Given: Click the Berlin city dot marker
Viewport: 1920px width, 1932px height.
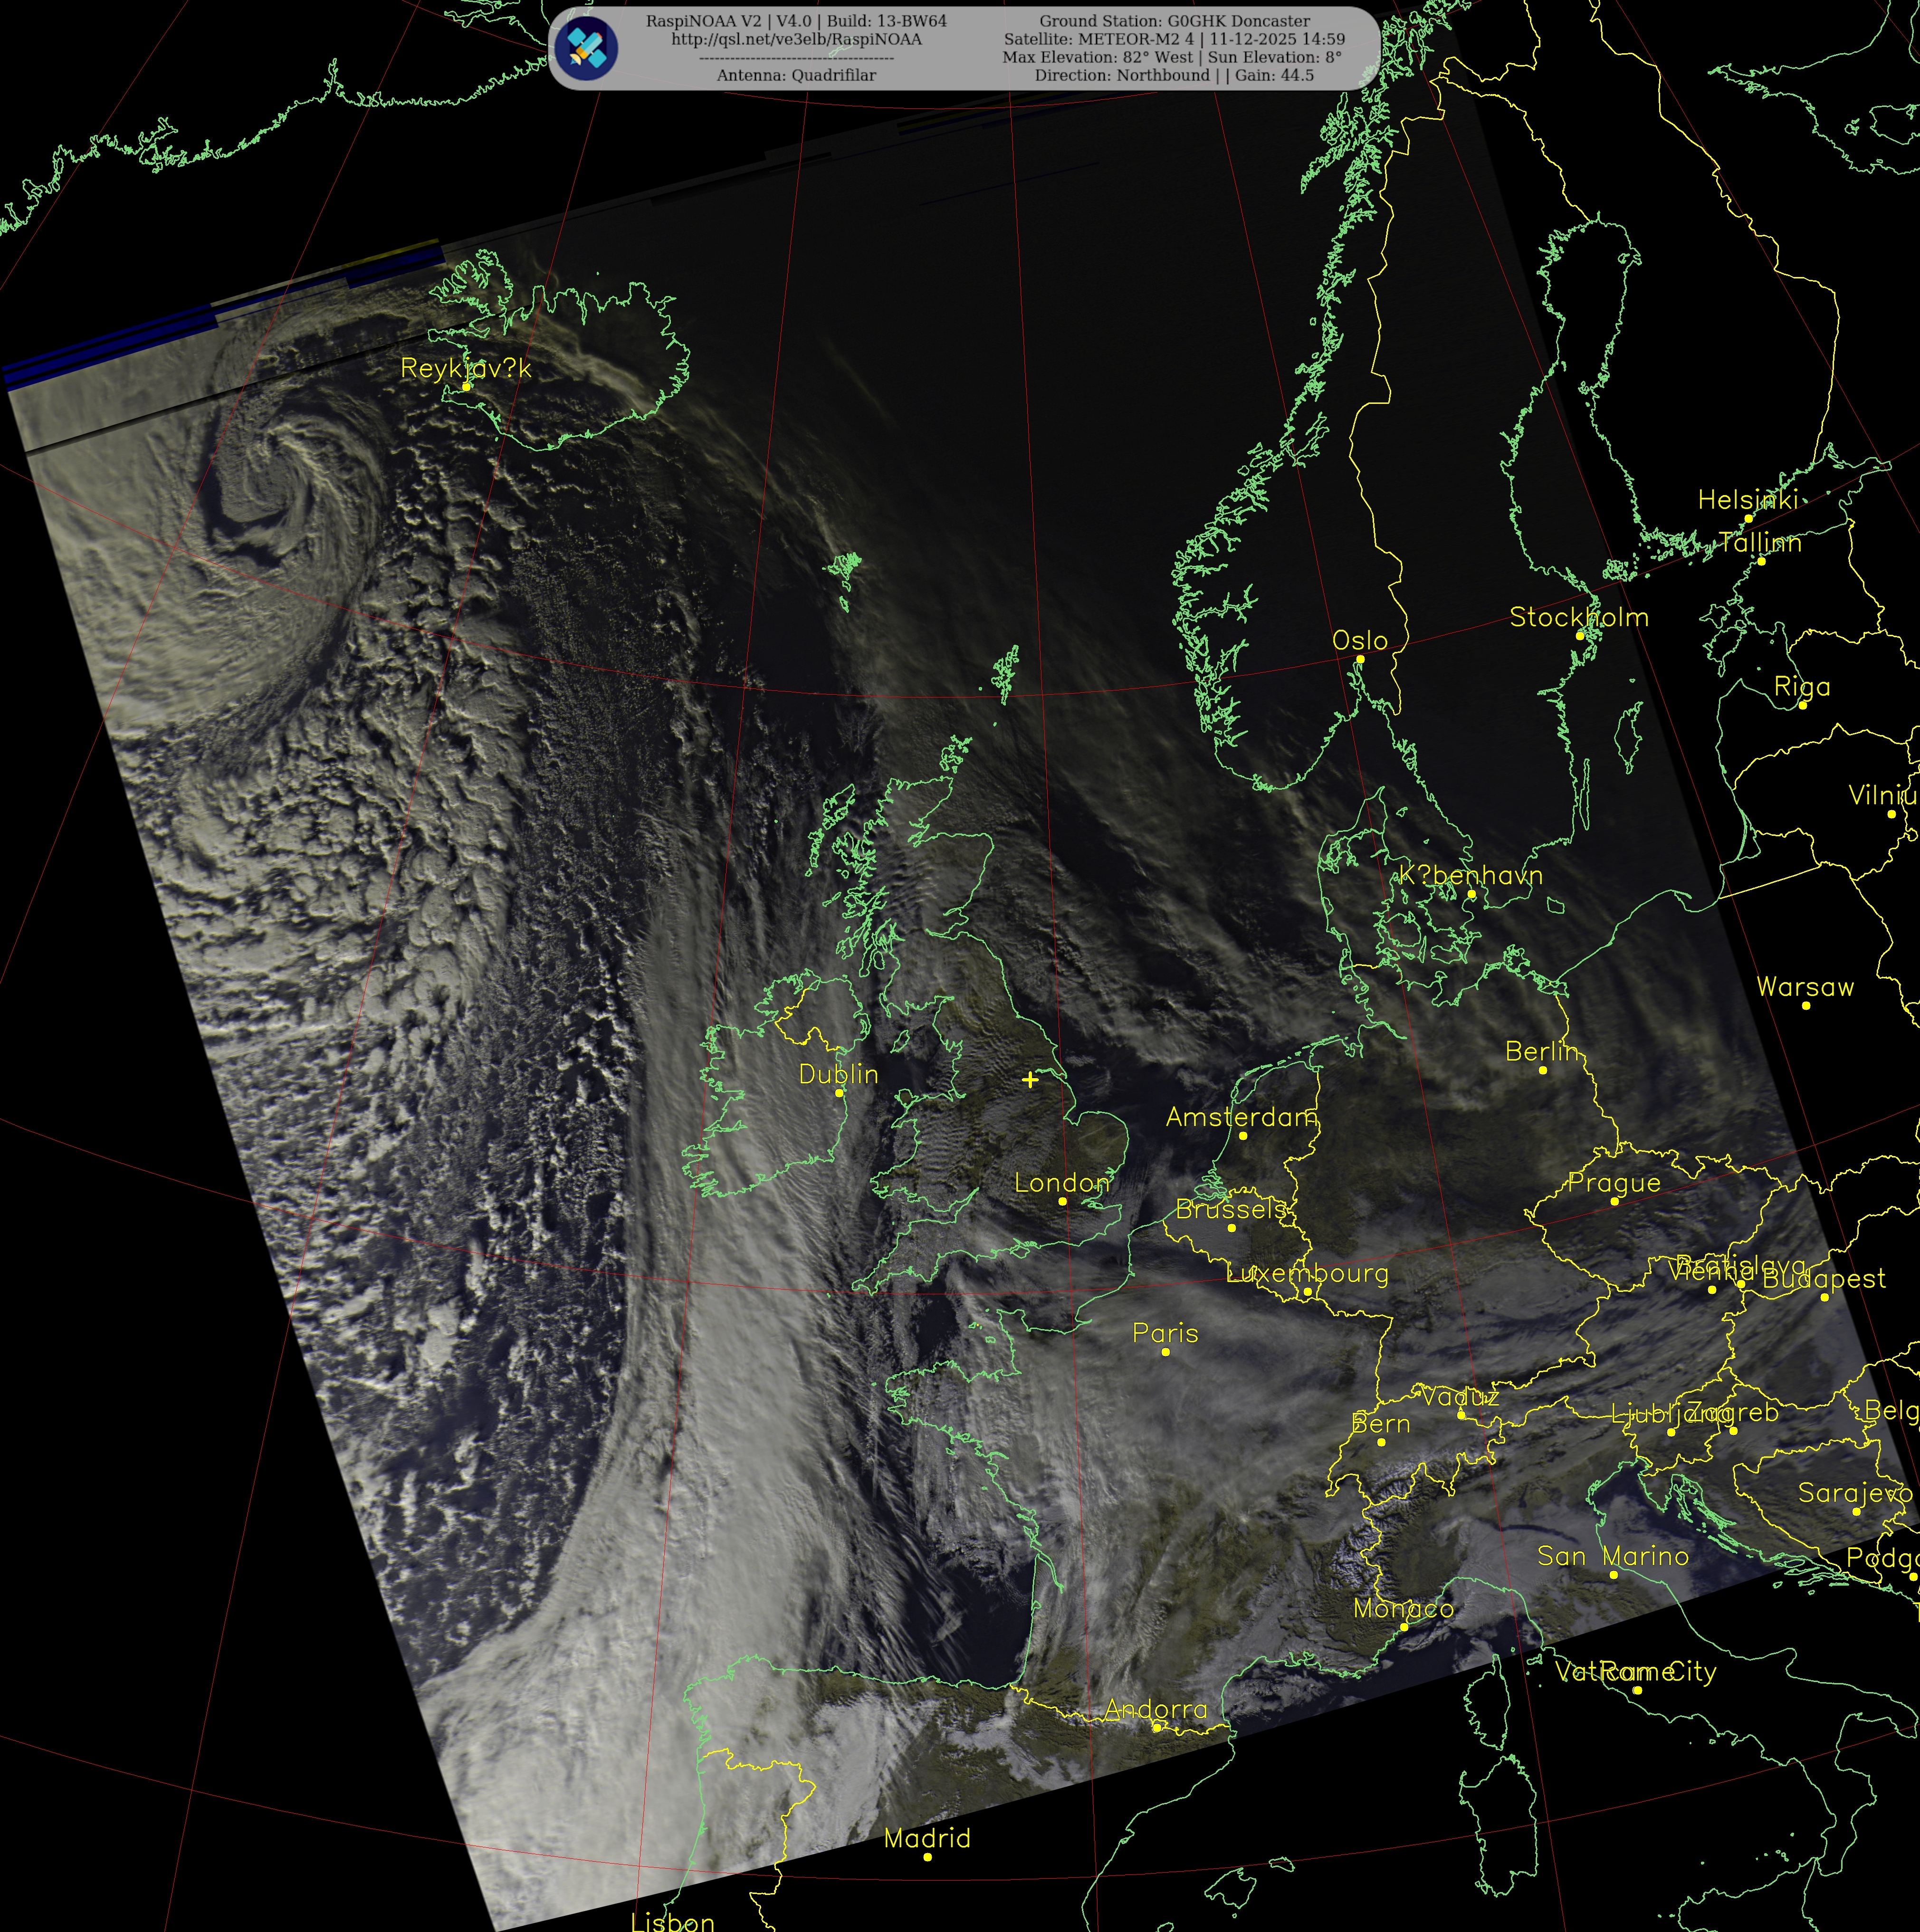Looking at the screenshot, I should tap(1543, 1070).
